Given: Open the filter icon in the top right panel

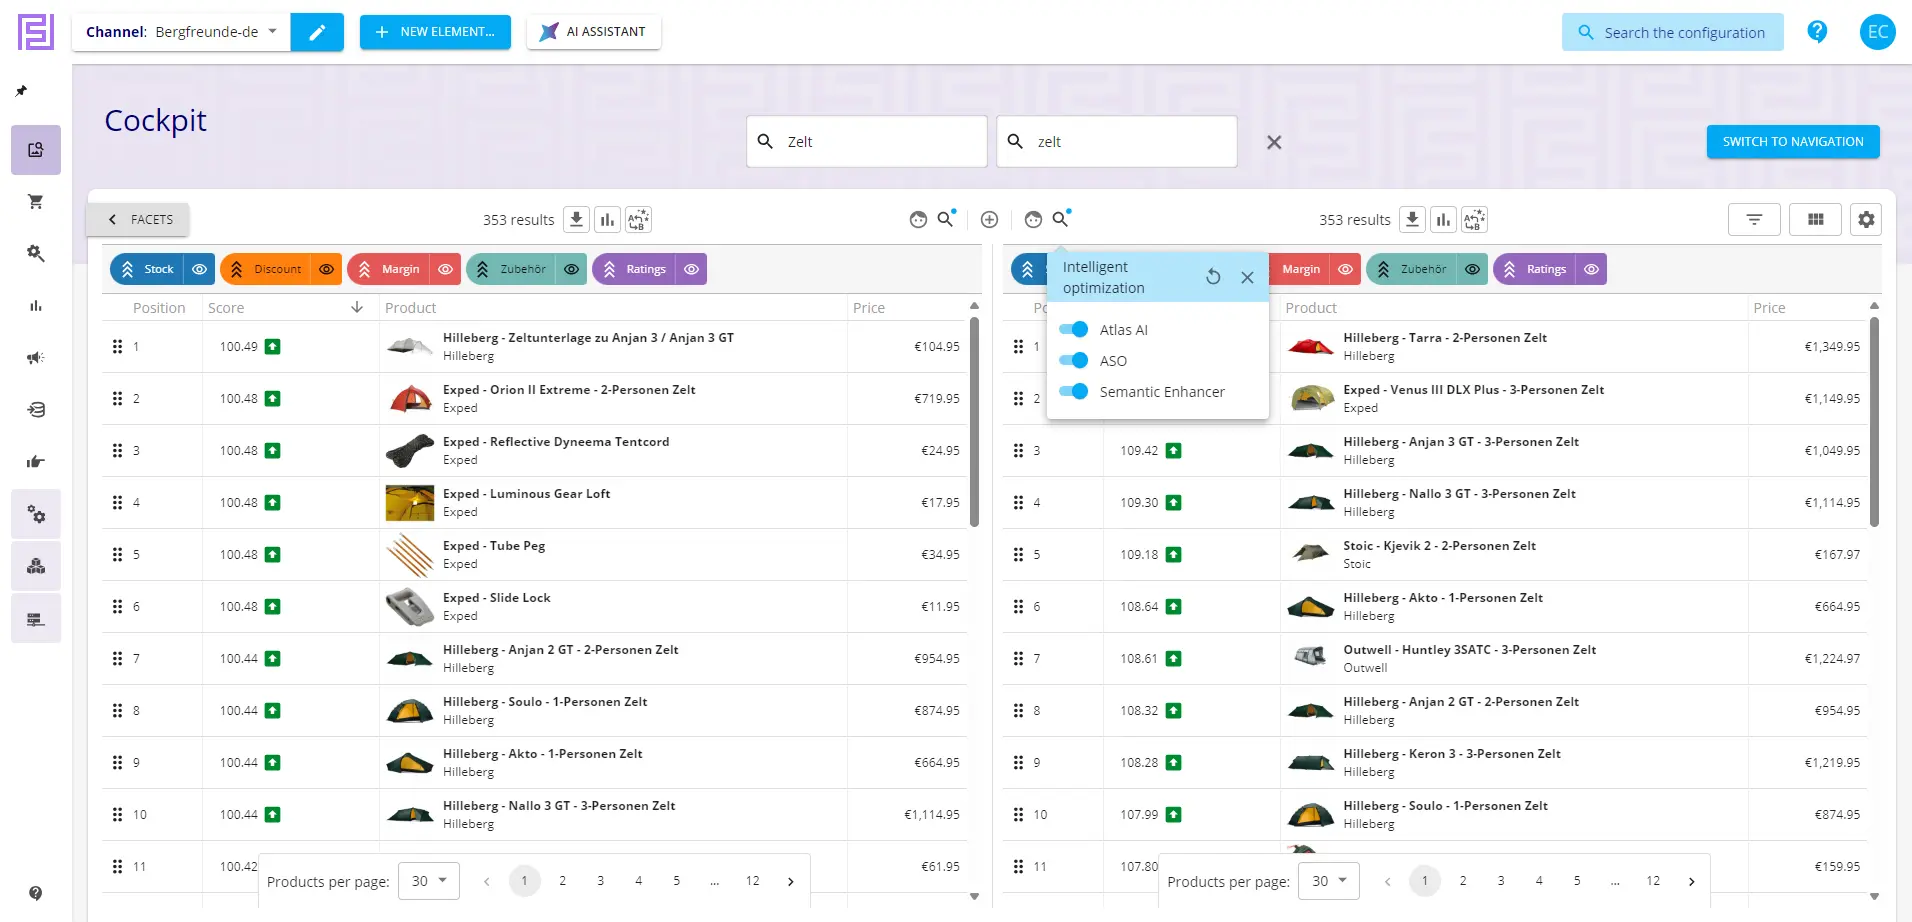Looking at the screenshot, I should point(1753,219).
